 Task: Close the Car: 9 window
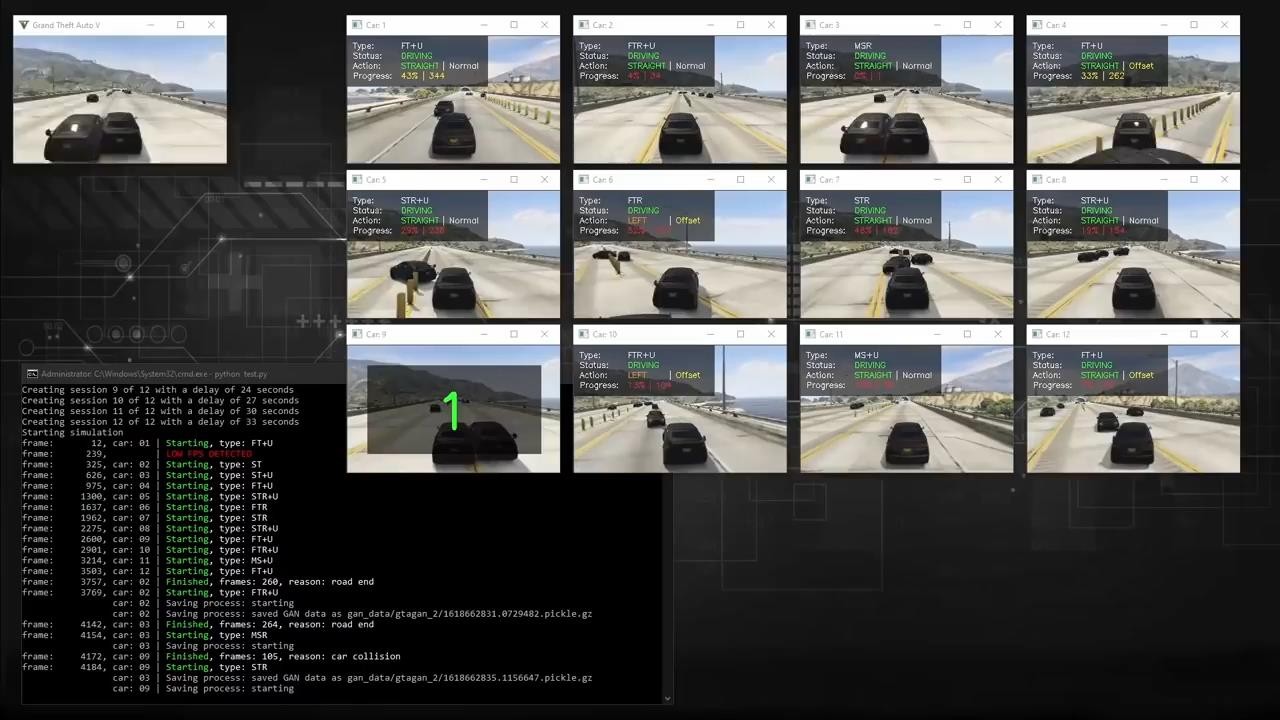click(544, 335)
